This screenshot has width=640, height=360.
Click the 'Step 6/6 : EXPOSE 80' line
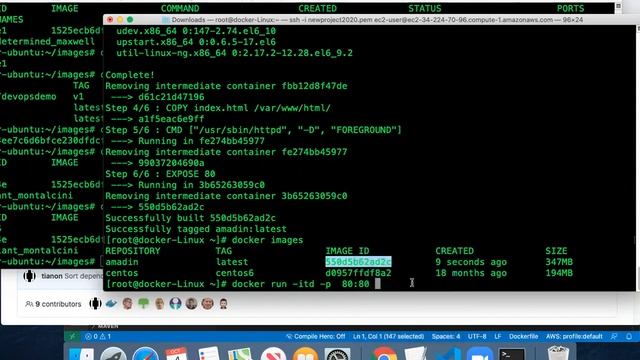click(x=160, y=174)
